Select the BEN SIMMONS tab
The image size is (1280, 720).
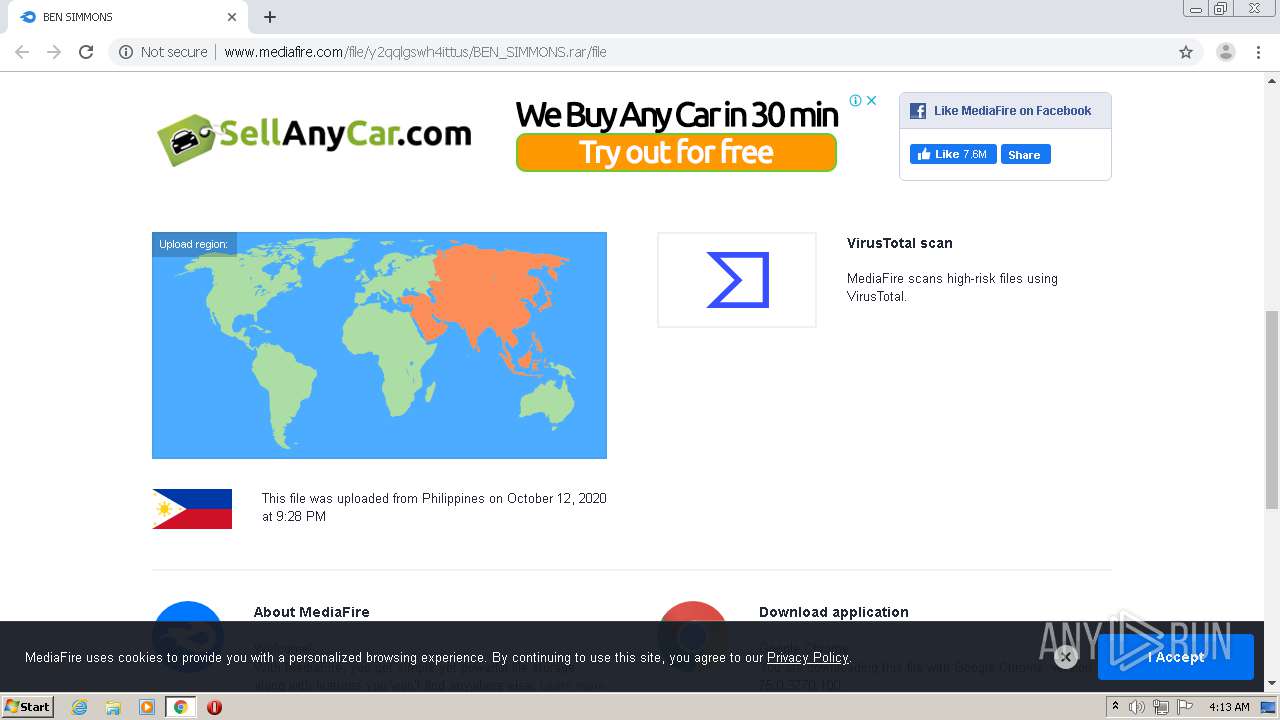[x=126, y=17]
